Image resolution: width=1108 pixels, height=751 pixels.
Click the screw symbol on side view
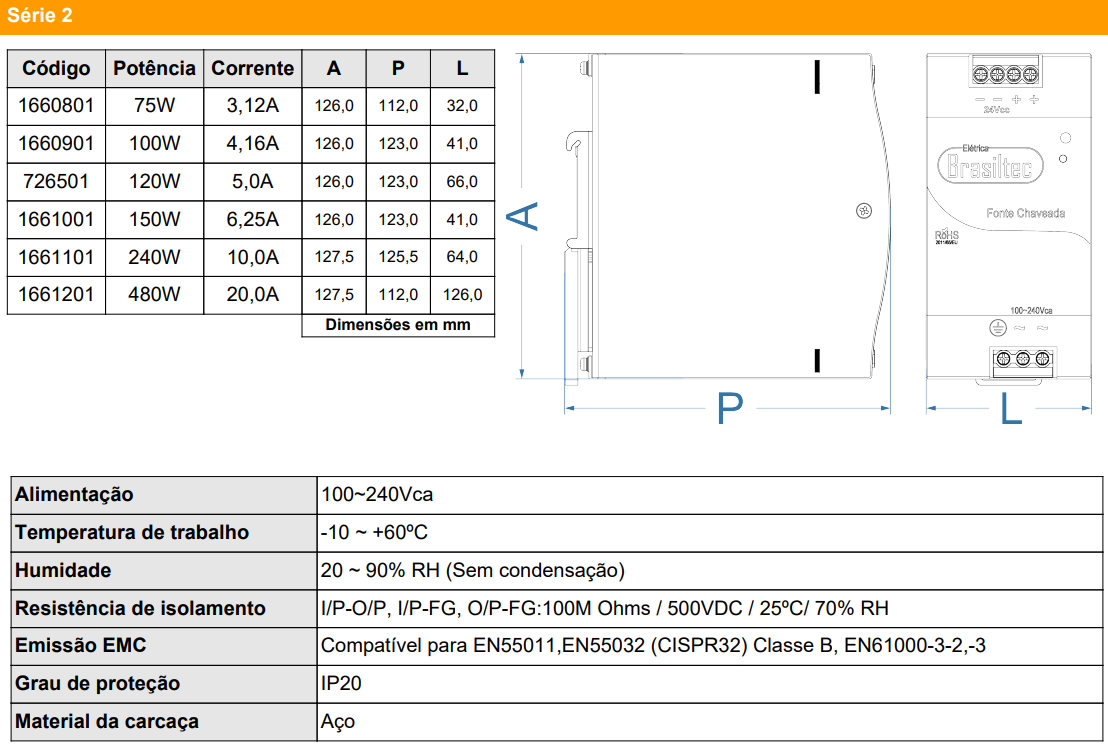864,211
